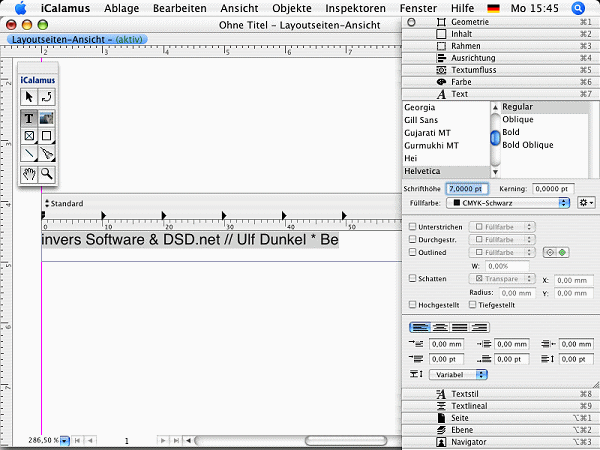Select the image frame tool

tap(47, 119)
